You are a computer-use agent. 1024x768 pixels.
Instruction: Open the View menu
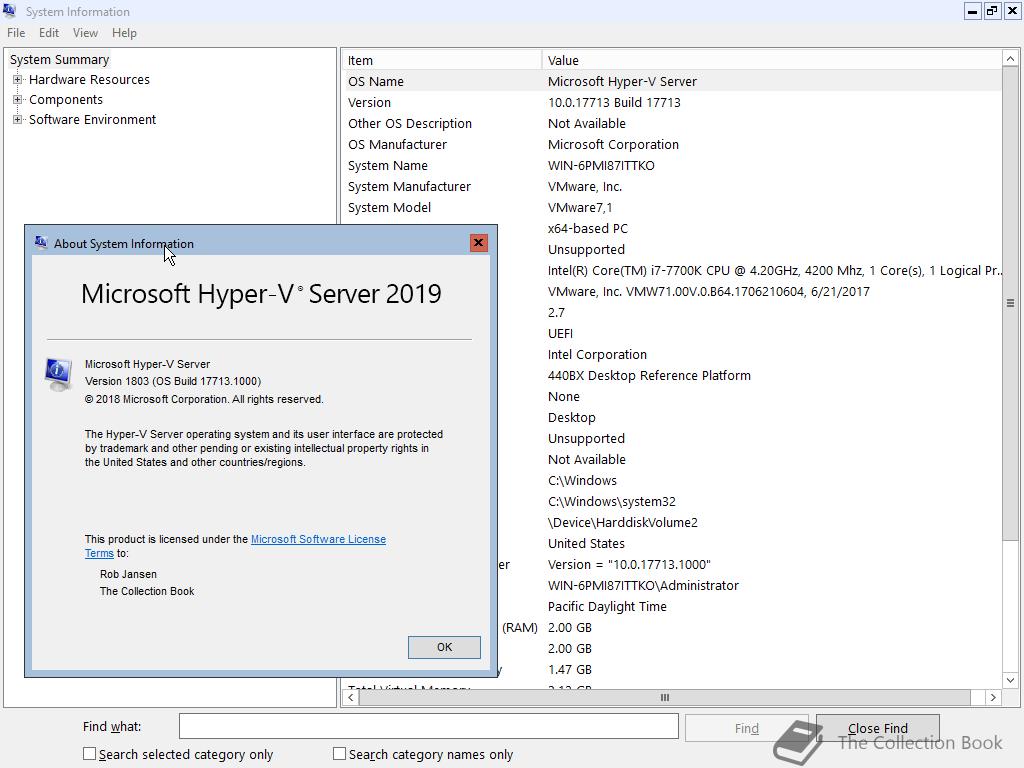(86, 33)
